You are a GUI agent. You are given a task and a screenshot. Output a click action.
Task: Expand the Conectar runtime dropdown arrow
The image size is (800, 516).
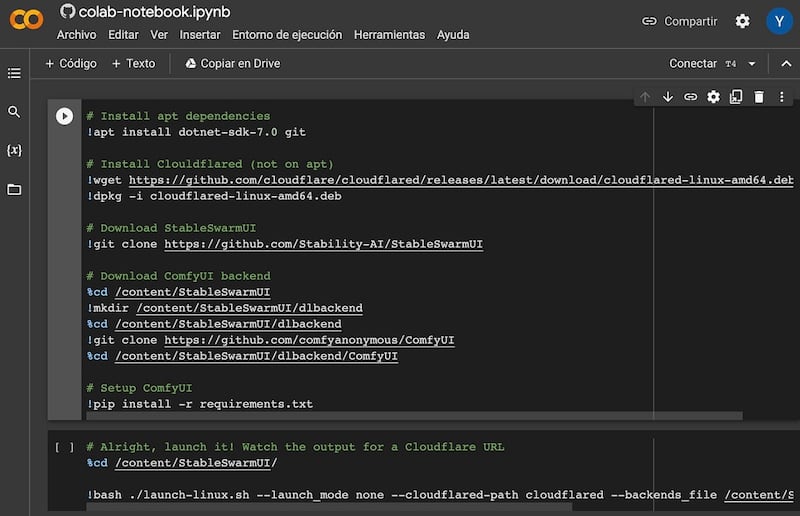click(752, 64)
